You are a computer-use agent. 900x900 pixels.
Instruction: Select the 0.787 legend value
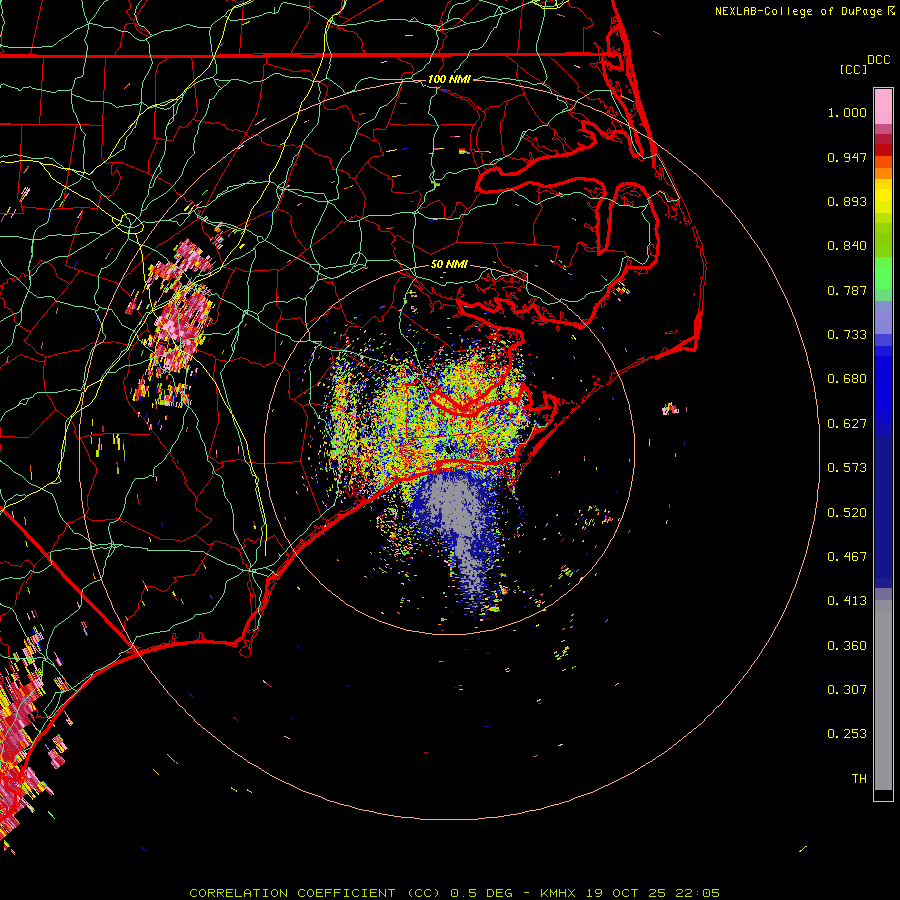click(x=847, y=290)
